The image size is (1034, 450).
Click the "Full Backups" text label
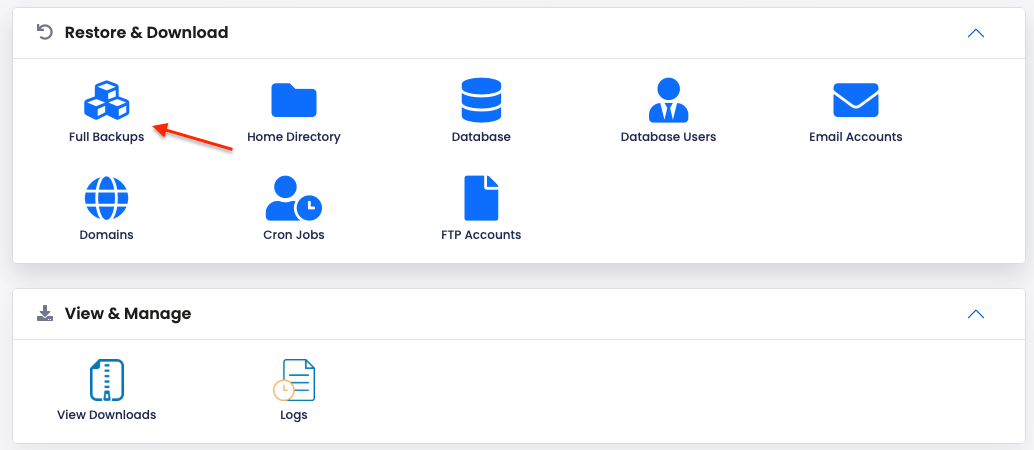(x=106, y=137)
